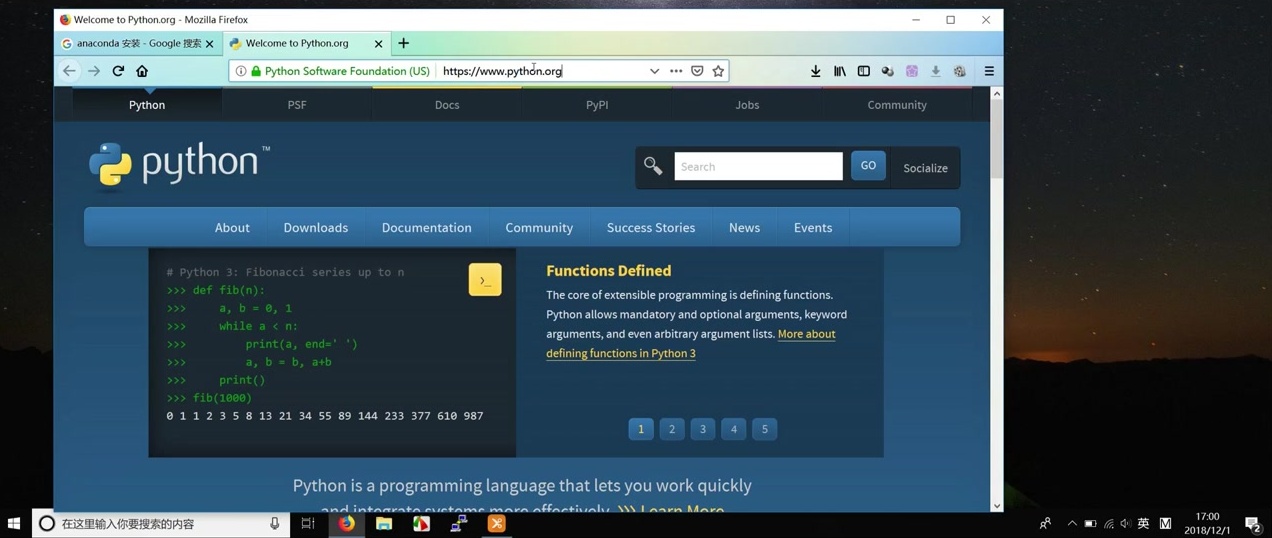Image resolution: width=1272 pixels, height=538 pixels.
Task: Open the page actions three-dot menu
Action: [x=676, y=71]
